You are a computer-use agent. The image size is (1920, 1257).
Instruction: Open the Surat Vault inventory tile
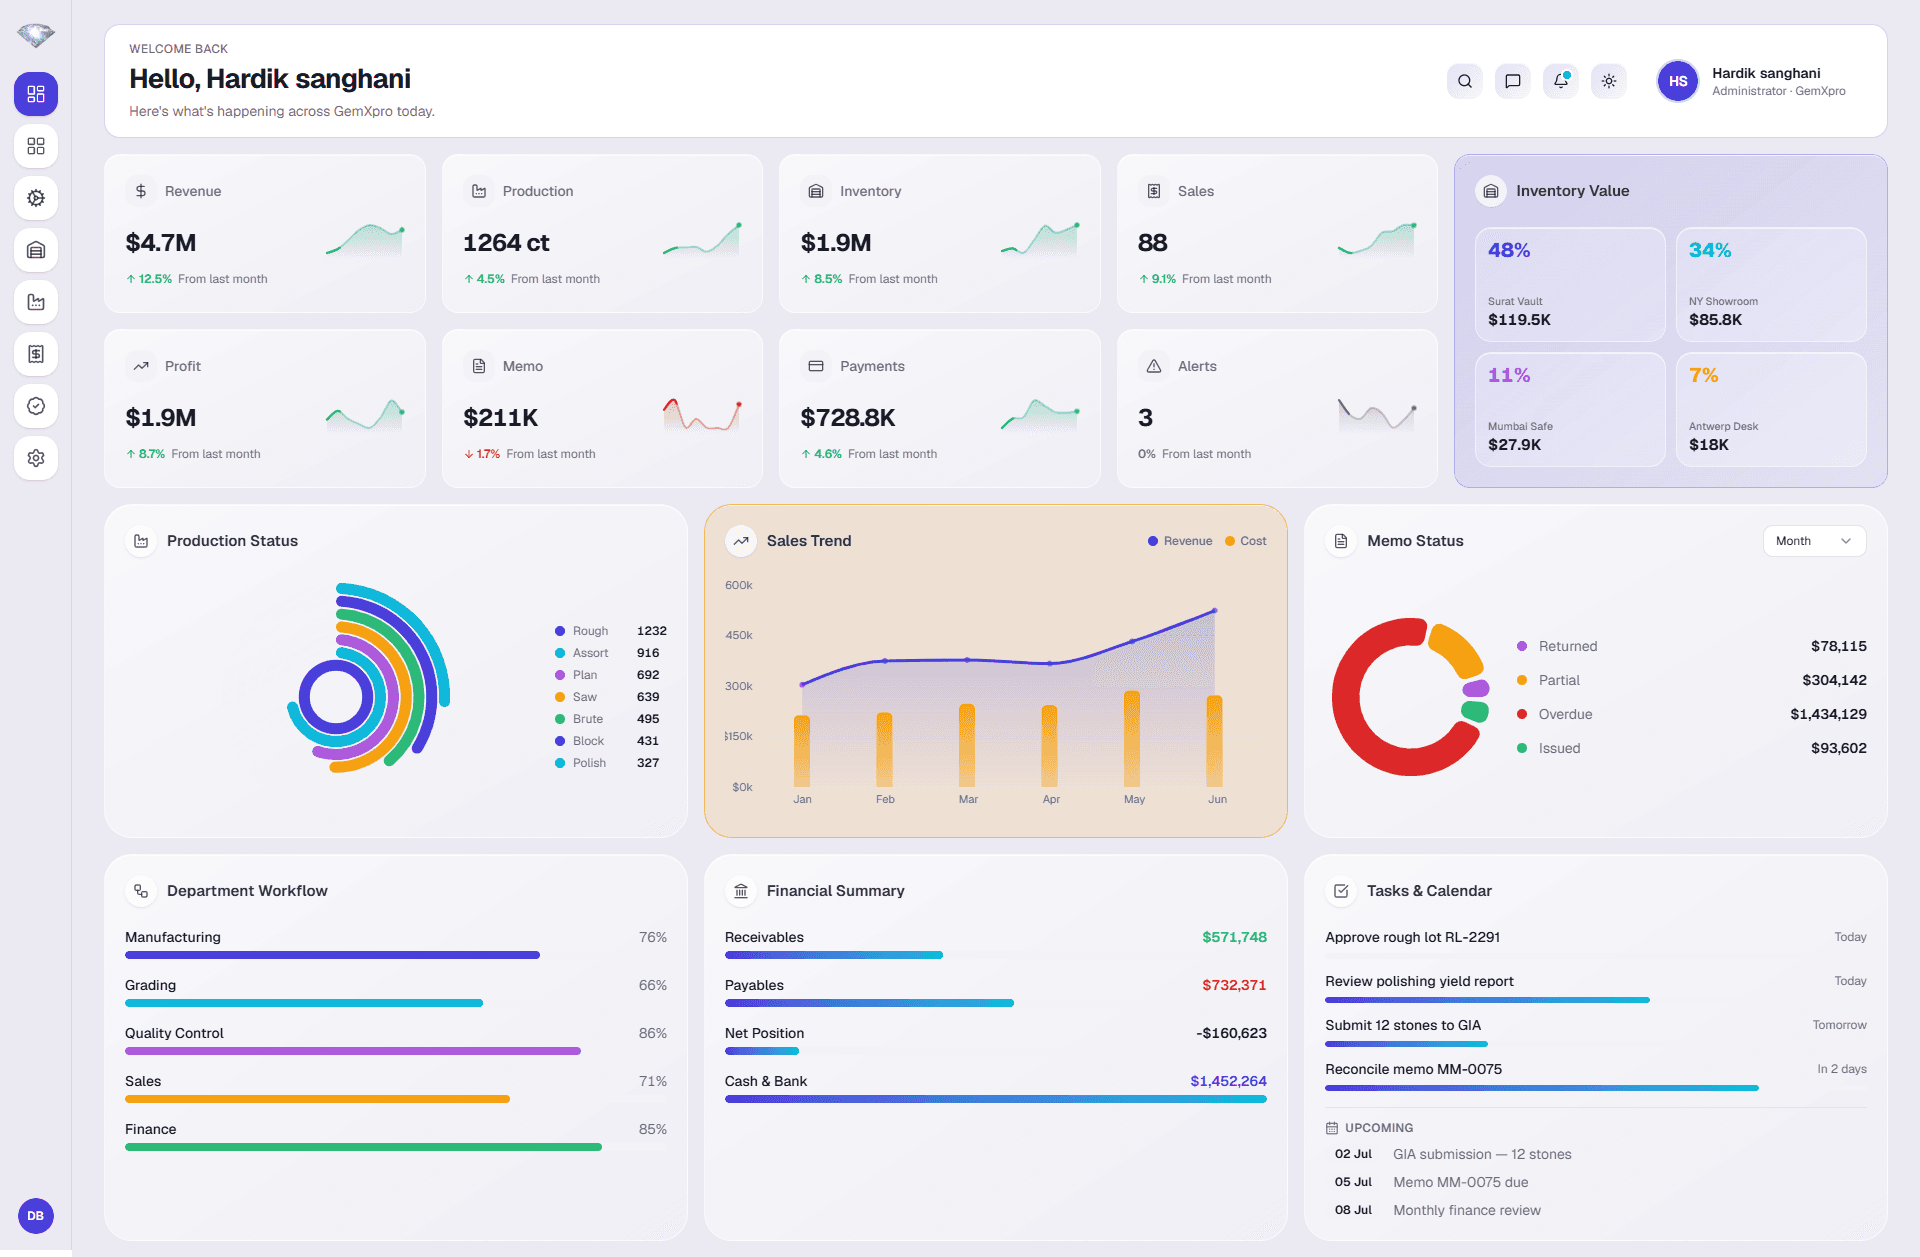1570,285
